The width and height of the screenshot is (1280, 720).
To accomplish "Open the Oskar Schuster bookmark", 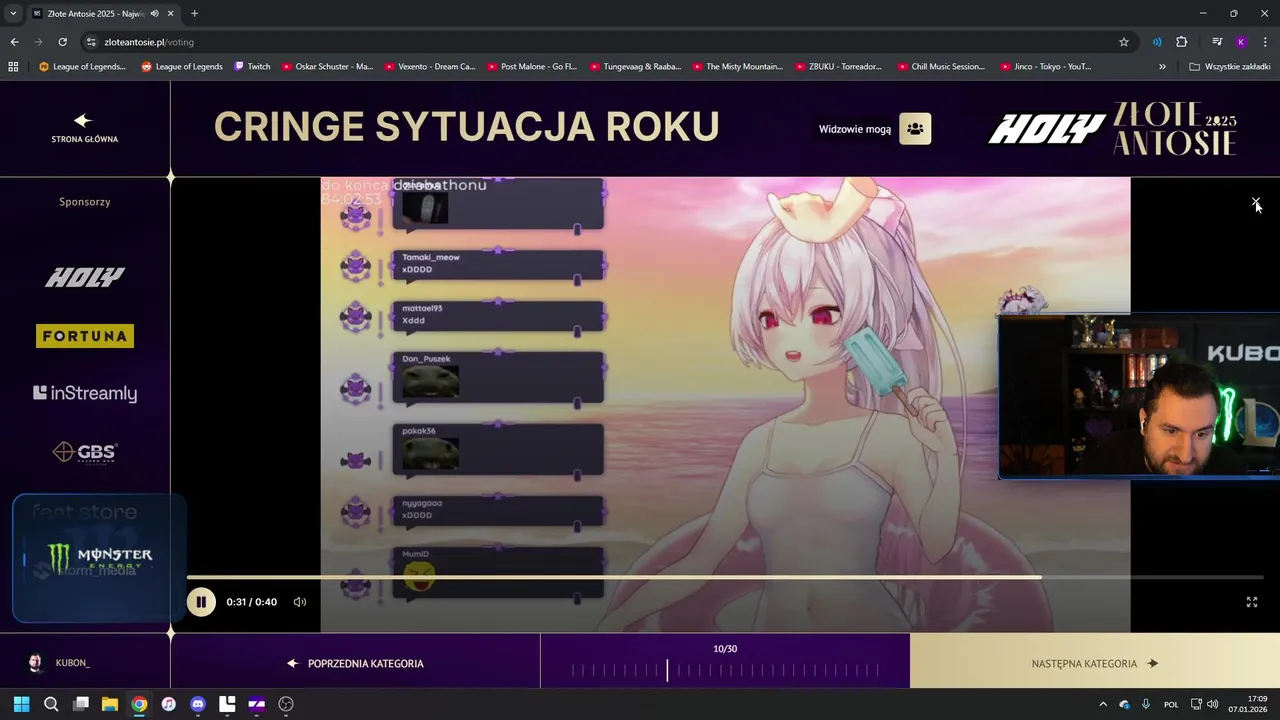I will click(327, 67).
